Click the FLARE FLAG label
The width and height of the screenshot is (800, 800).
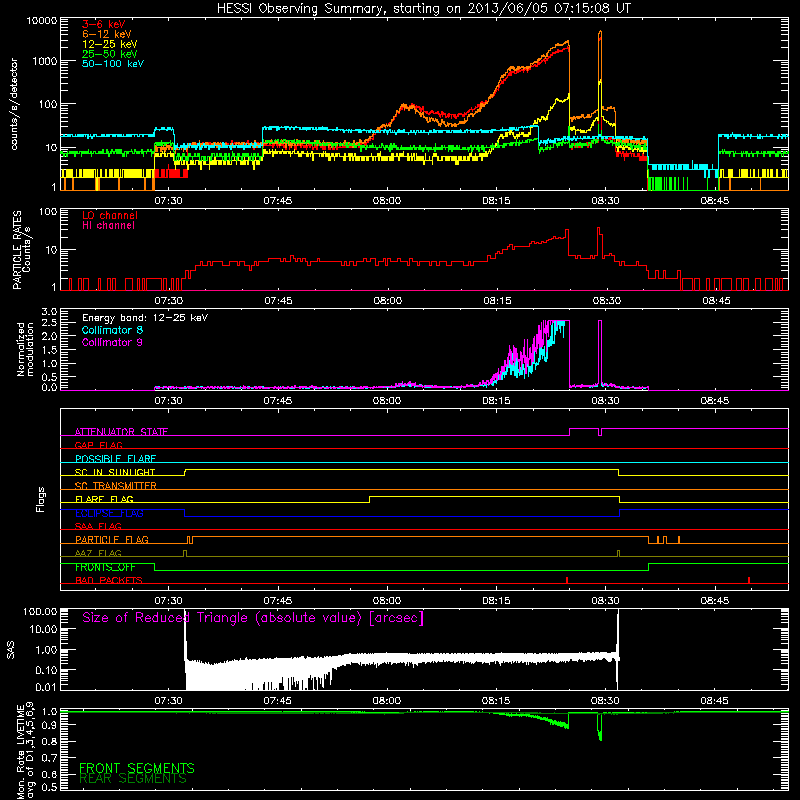tap(104, 499)
